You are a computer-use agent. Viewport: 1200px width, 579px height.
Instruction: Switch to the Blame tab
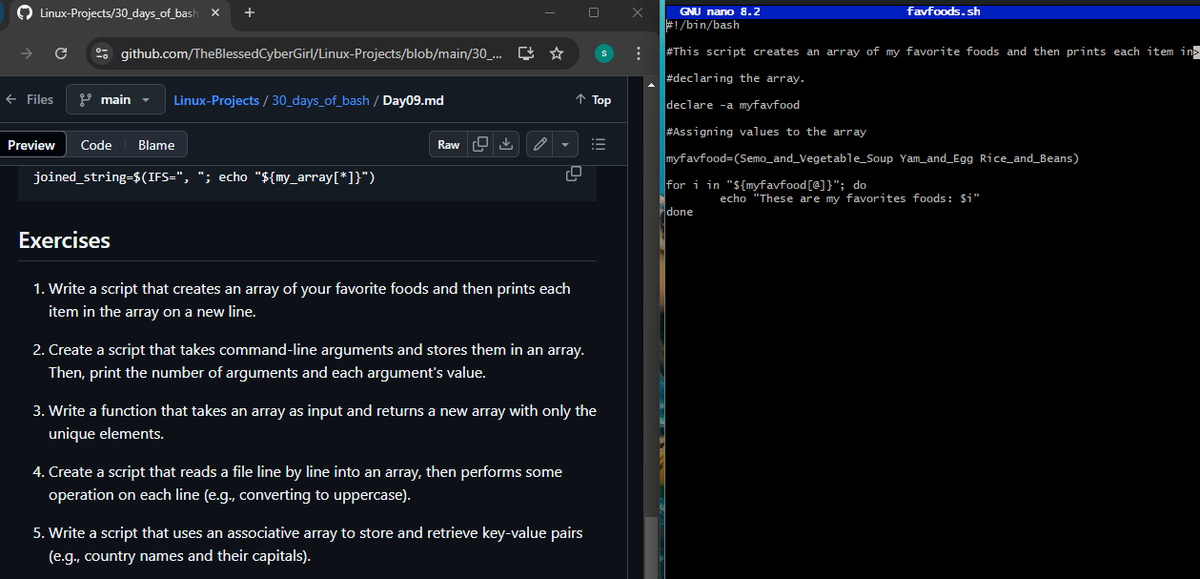point(155,144)
